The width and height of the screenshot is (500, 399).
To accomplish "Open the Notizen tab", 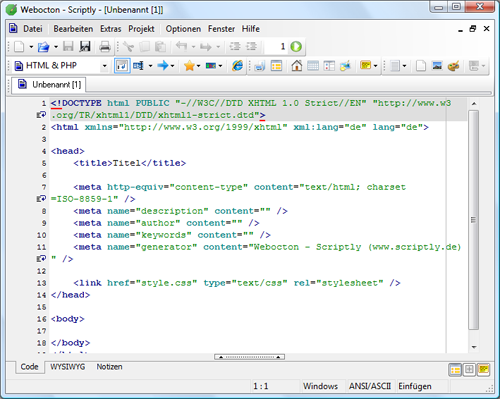I will 109,367.
